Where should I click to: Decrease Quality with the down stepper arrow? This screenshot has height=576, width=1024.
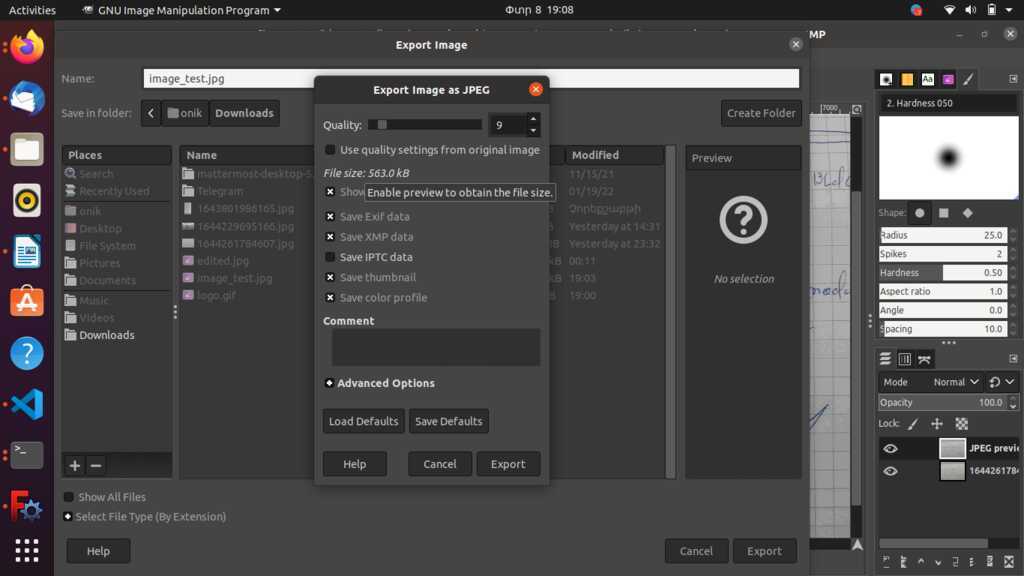[533, 131]
